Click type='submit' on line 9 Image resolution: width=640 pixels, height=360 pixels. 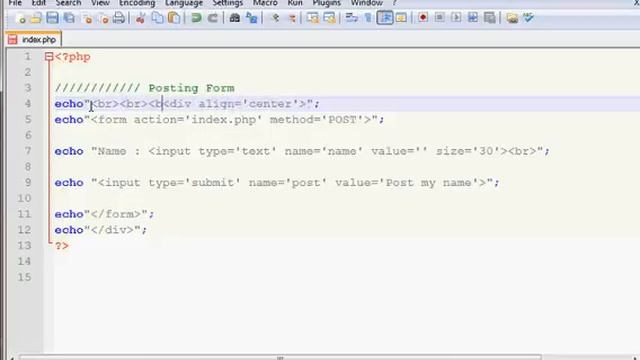click(195, 182)
